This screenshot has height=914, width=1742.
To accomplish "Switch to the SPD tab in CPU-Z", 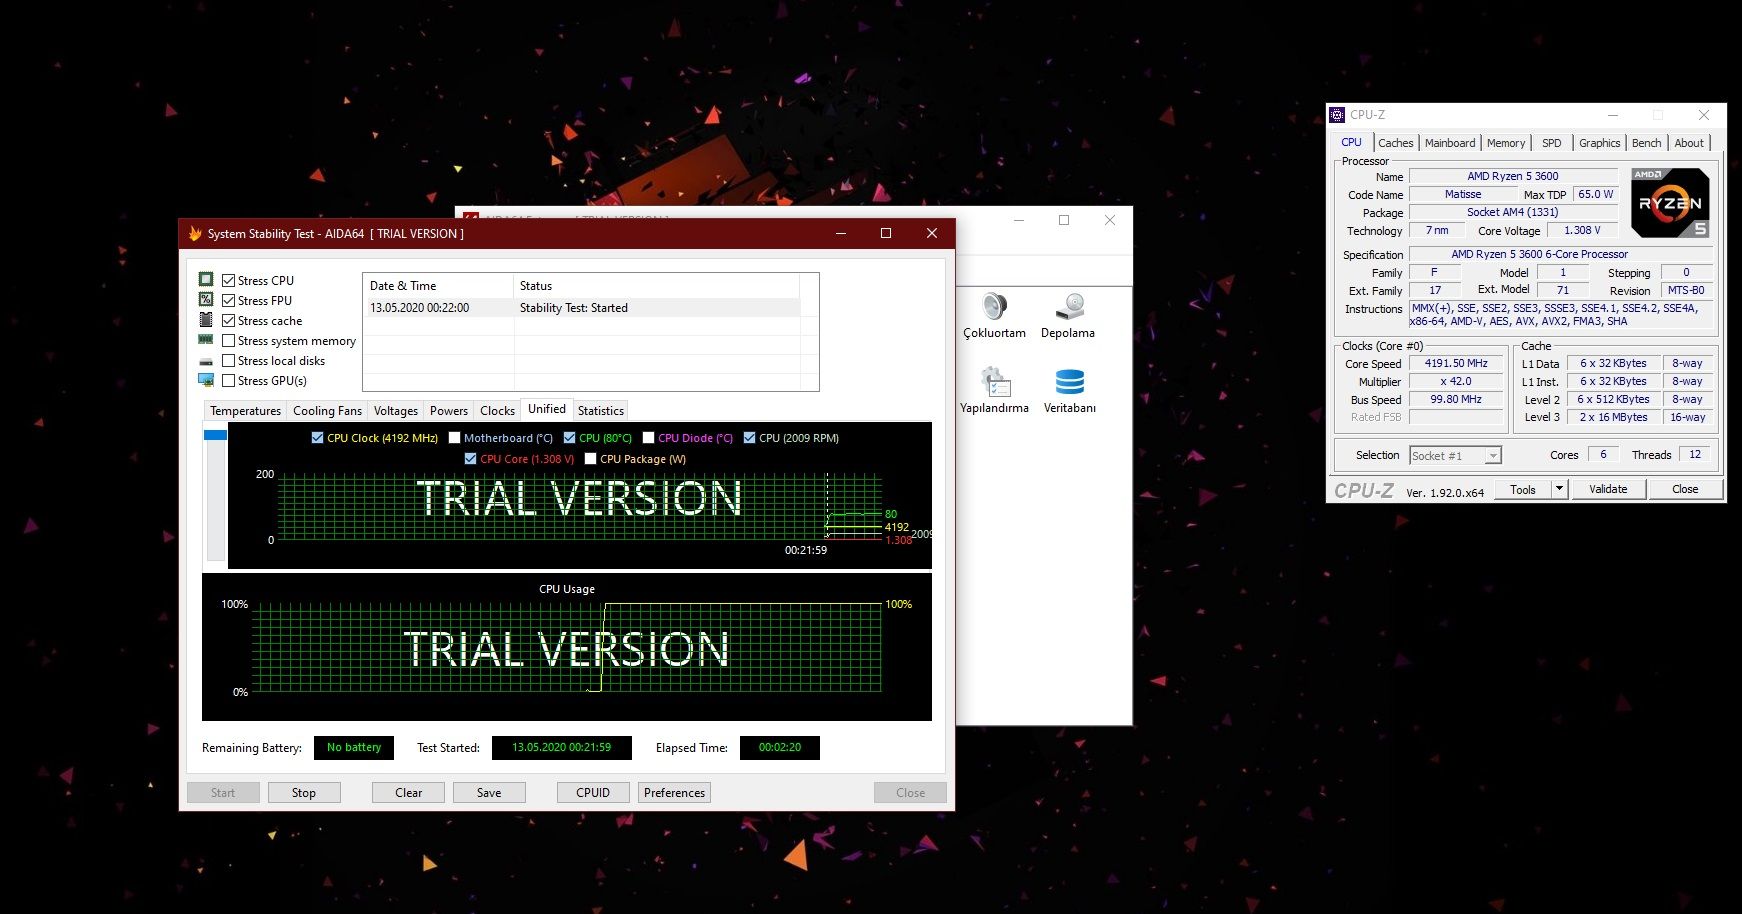I will [x=1552, y=143].
